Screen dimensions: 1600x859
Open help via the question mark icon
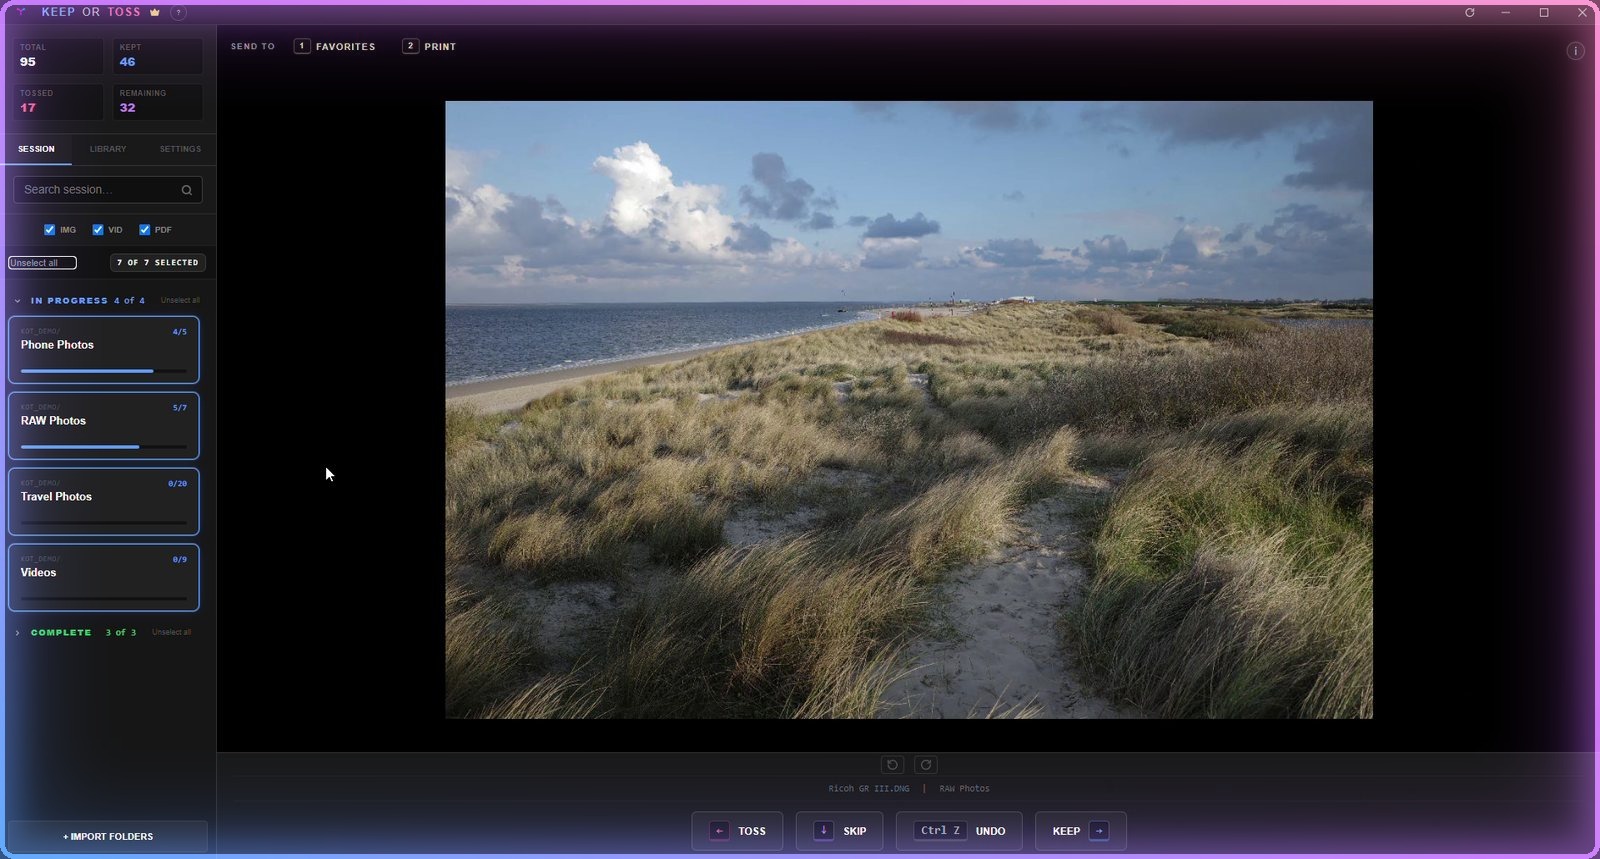pyautogui.click(x=178, y=13)
